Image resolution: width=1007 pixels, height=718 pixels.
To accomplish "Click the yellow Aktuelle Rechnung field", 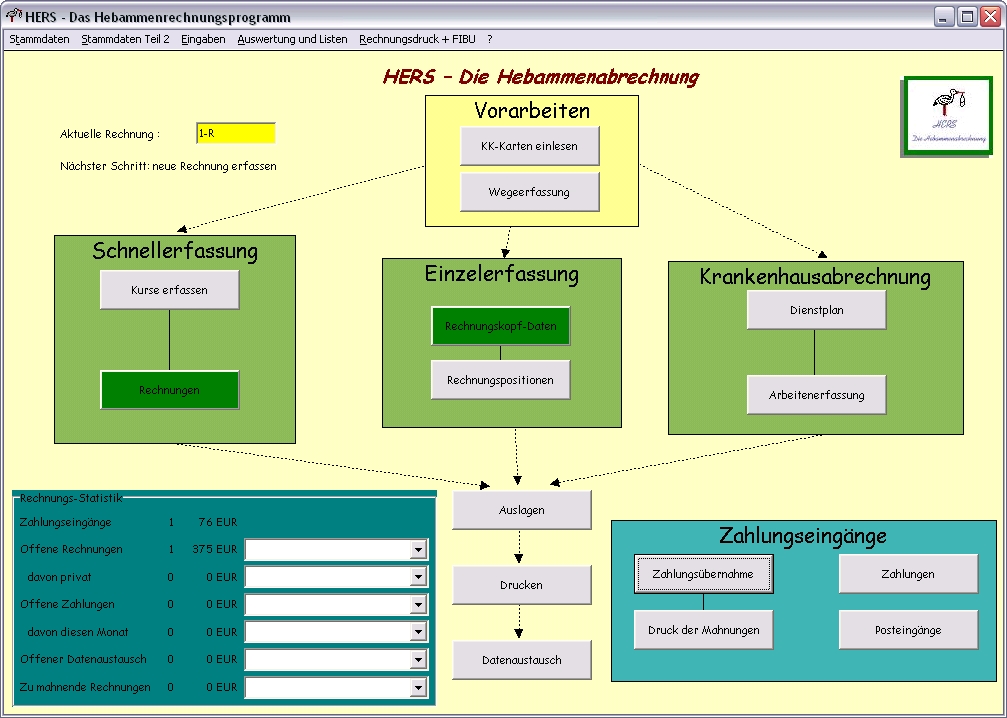I will (235, 133).
